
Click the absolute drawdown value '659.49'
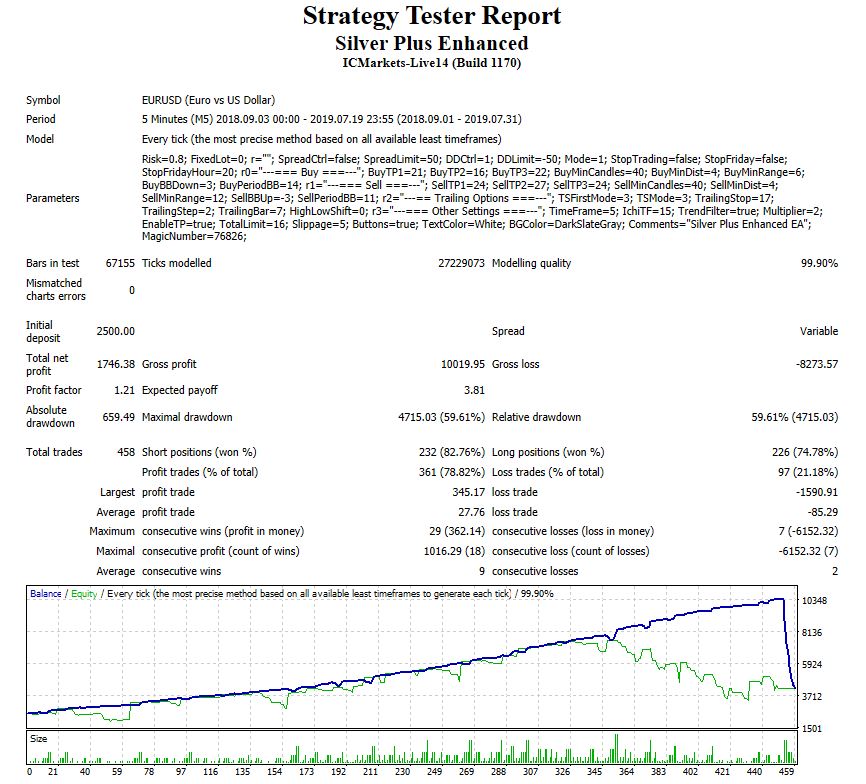[118, 417]
